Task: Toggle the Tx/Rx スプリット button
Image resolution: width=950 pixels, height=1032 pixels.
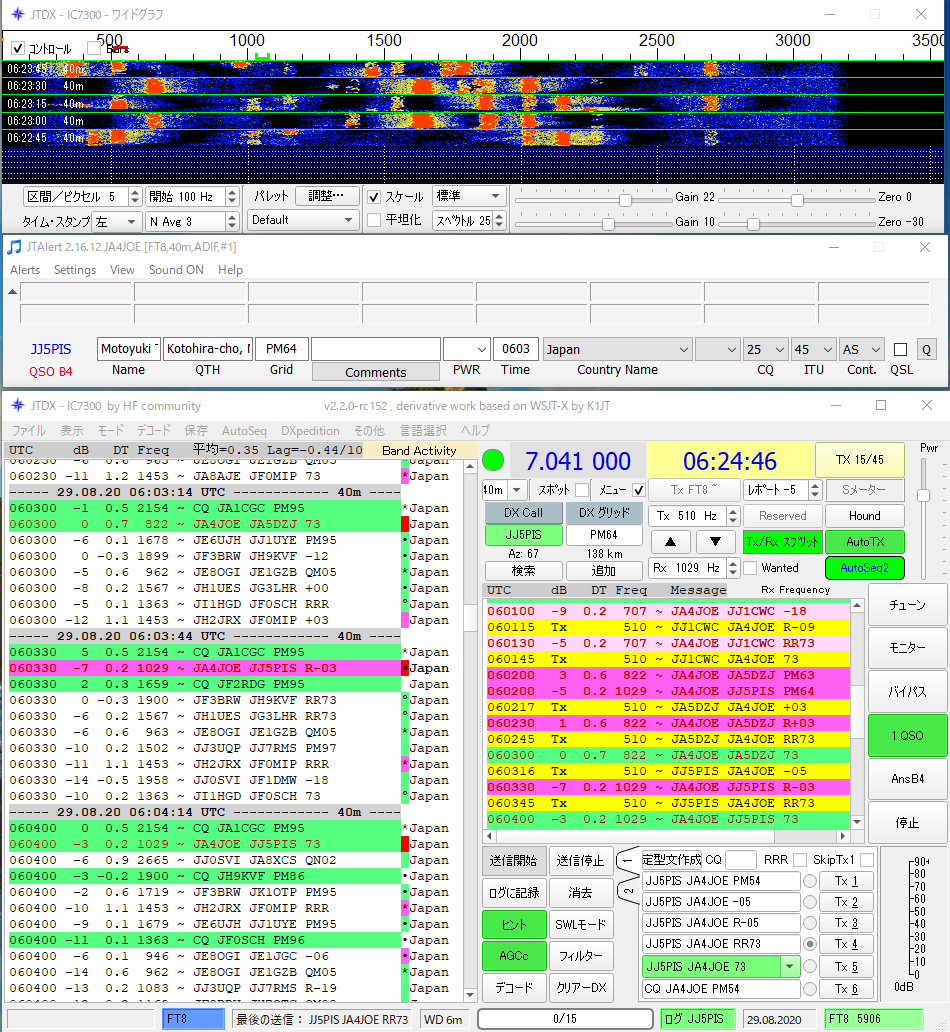Action: click(x=783, y=542)
